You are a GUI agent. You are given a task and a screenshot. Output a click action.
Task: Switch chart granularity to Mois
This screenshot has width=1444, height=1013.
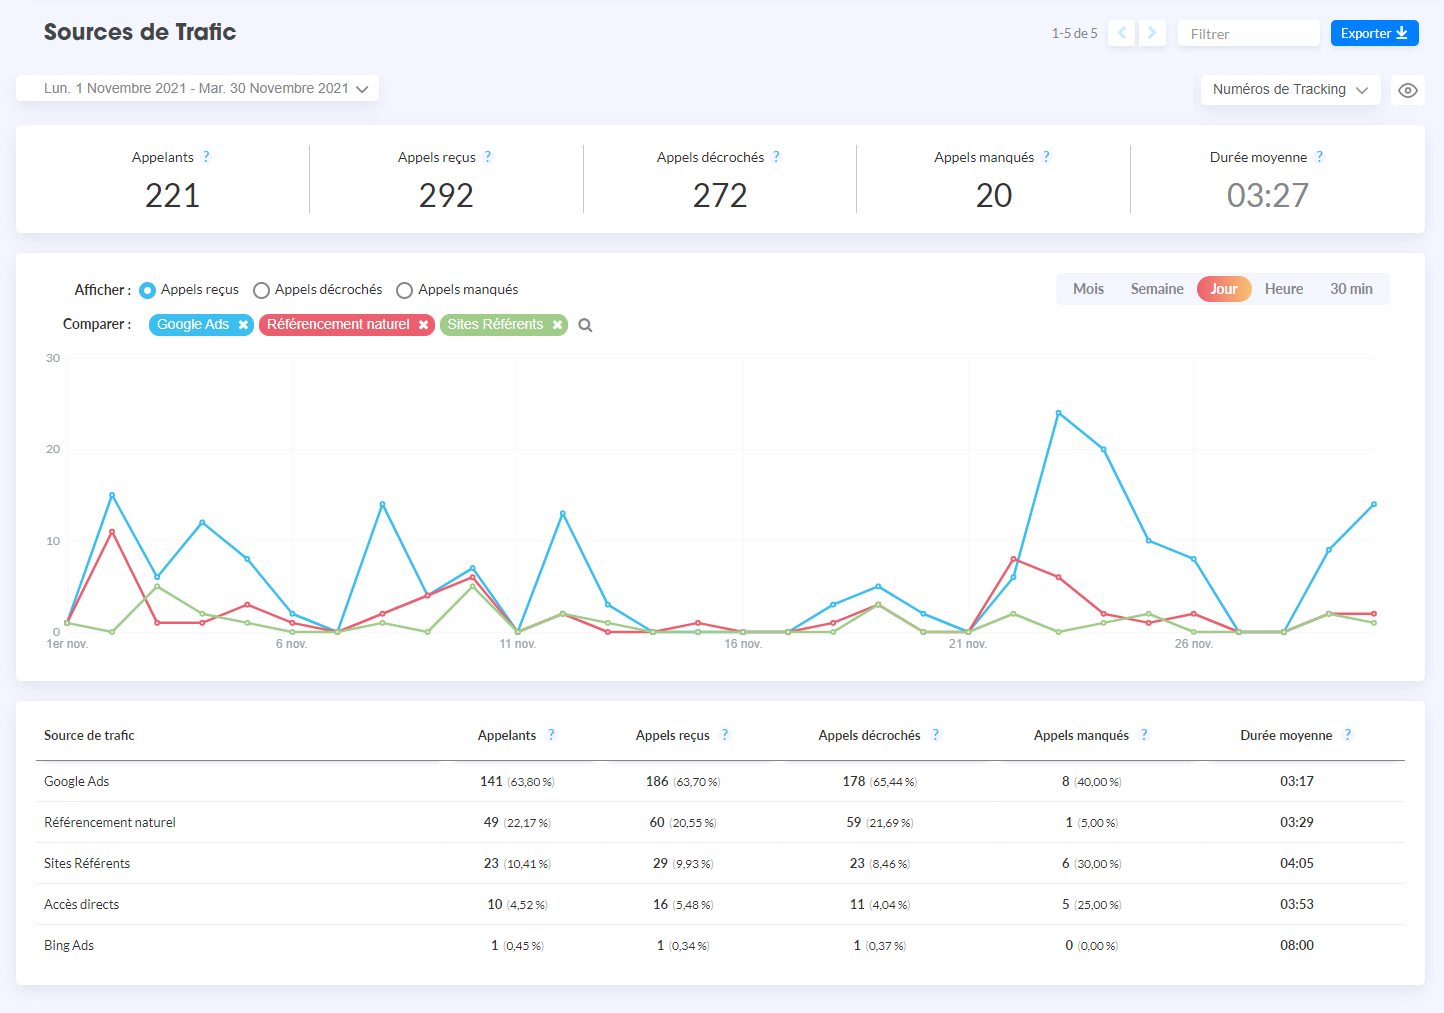coord(1088,289)
